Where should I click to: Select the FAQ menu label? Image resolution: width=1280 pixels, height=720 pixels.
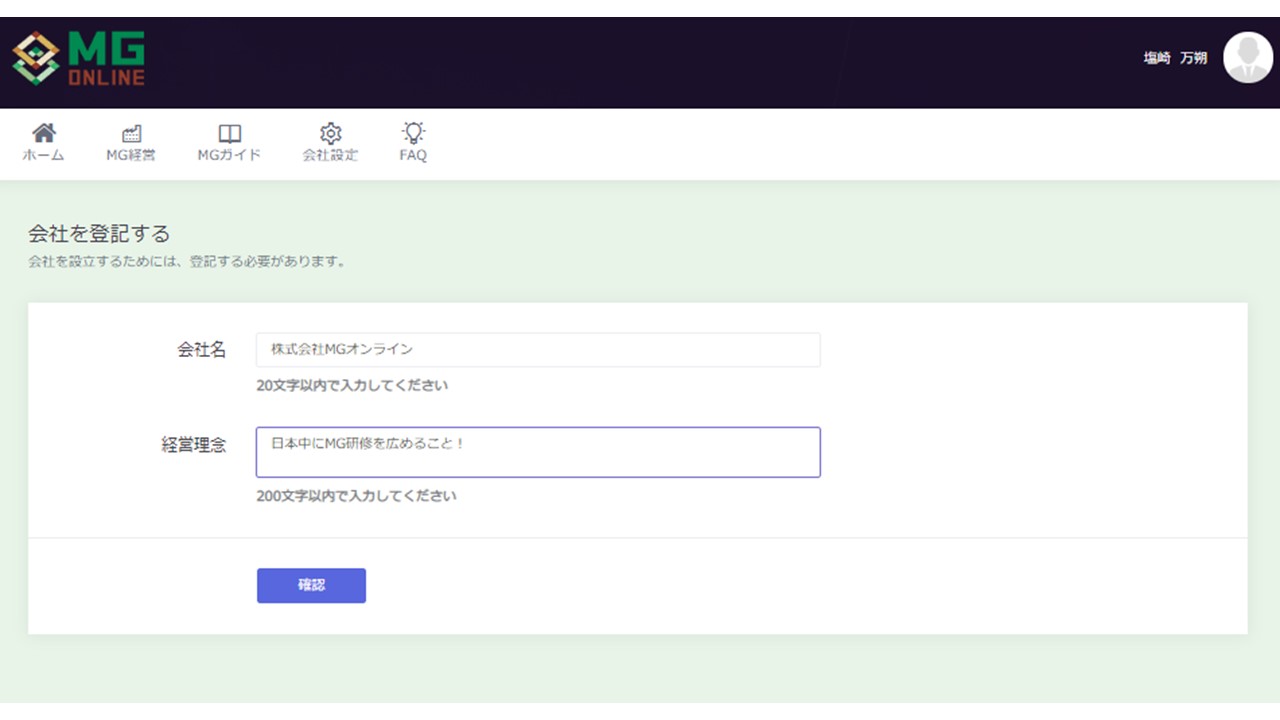413,156
